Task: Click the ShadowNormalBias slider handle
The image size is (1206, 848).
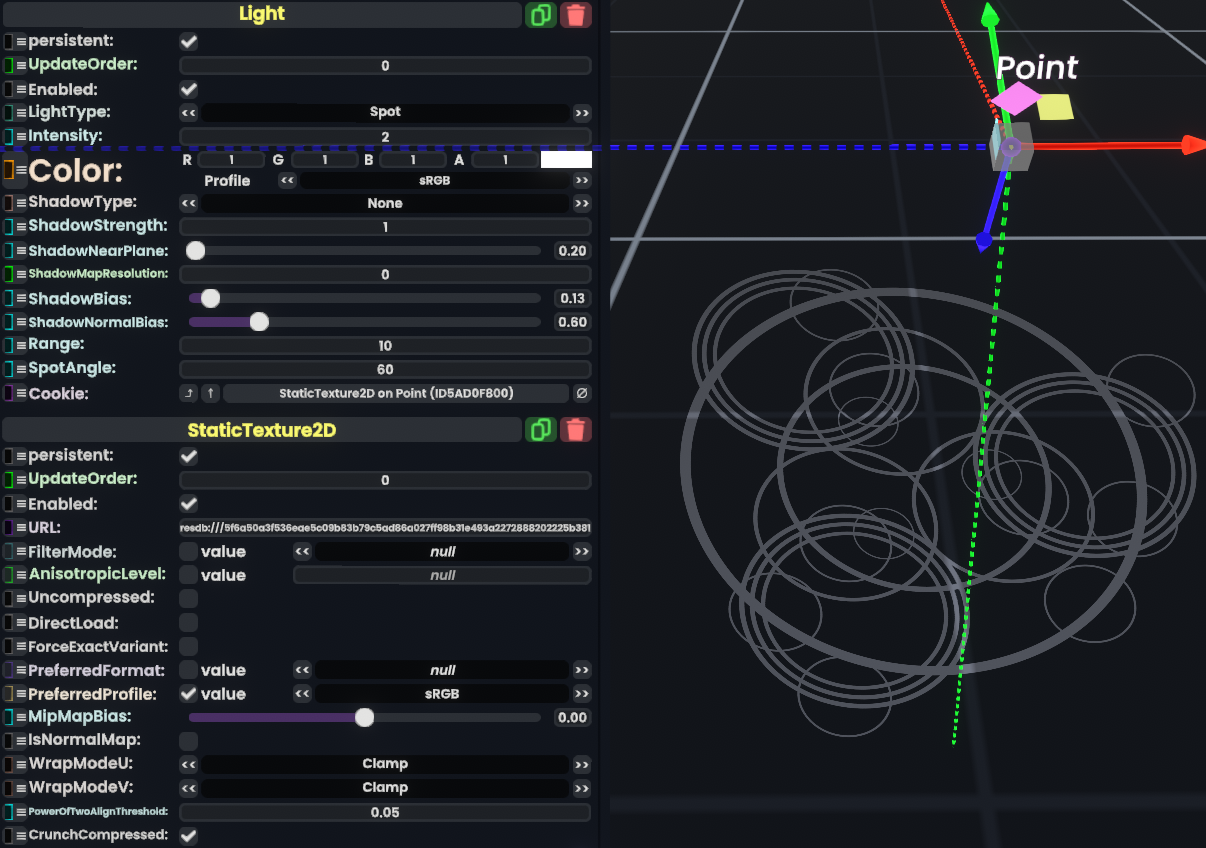Action: coord(259,322)
